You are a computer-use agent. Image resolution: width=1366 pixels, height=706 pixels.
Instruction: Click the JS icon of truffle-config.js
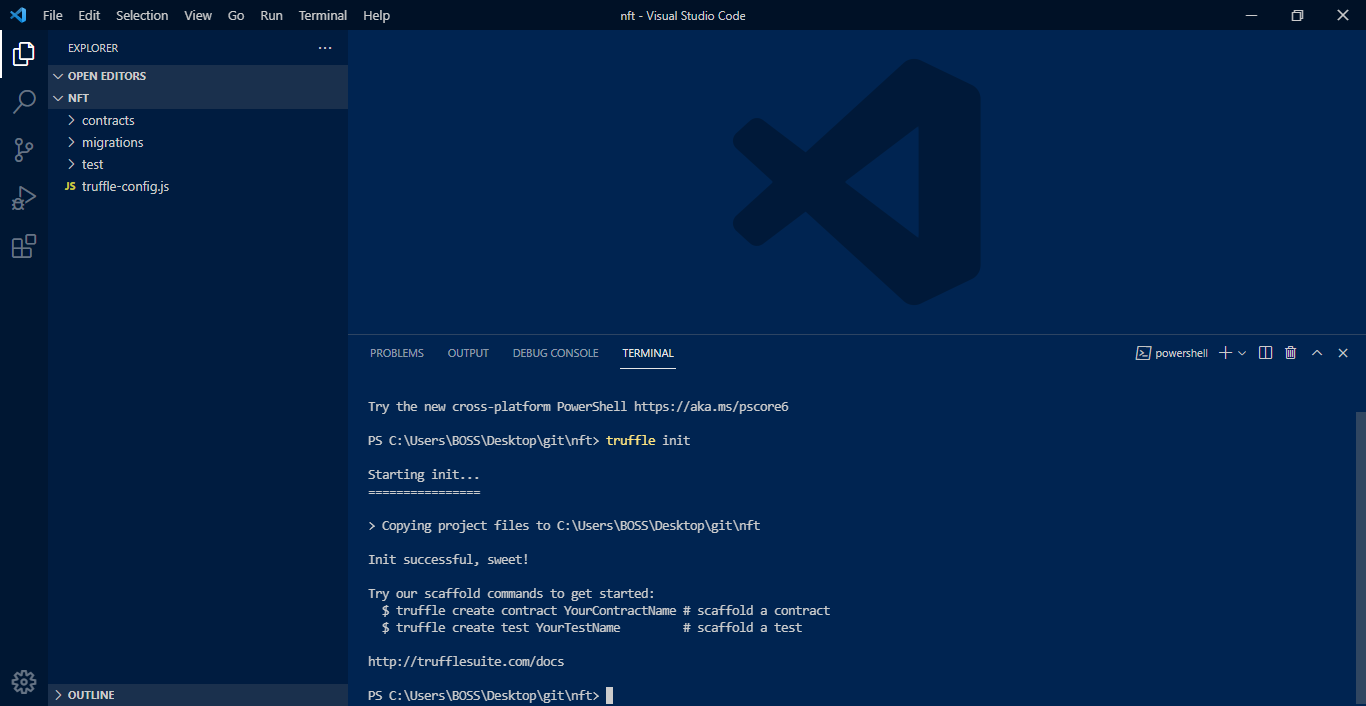point(70,186)
